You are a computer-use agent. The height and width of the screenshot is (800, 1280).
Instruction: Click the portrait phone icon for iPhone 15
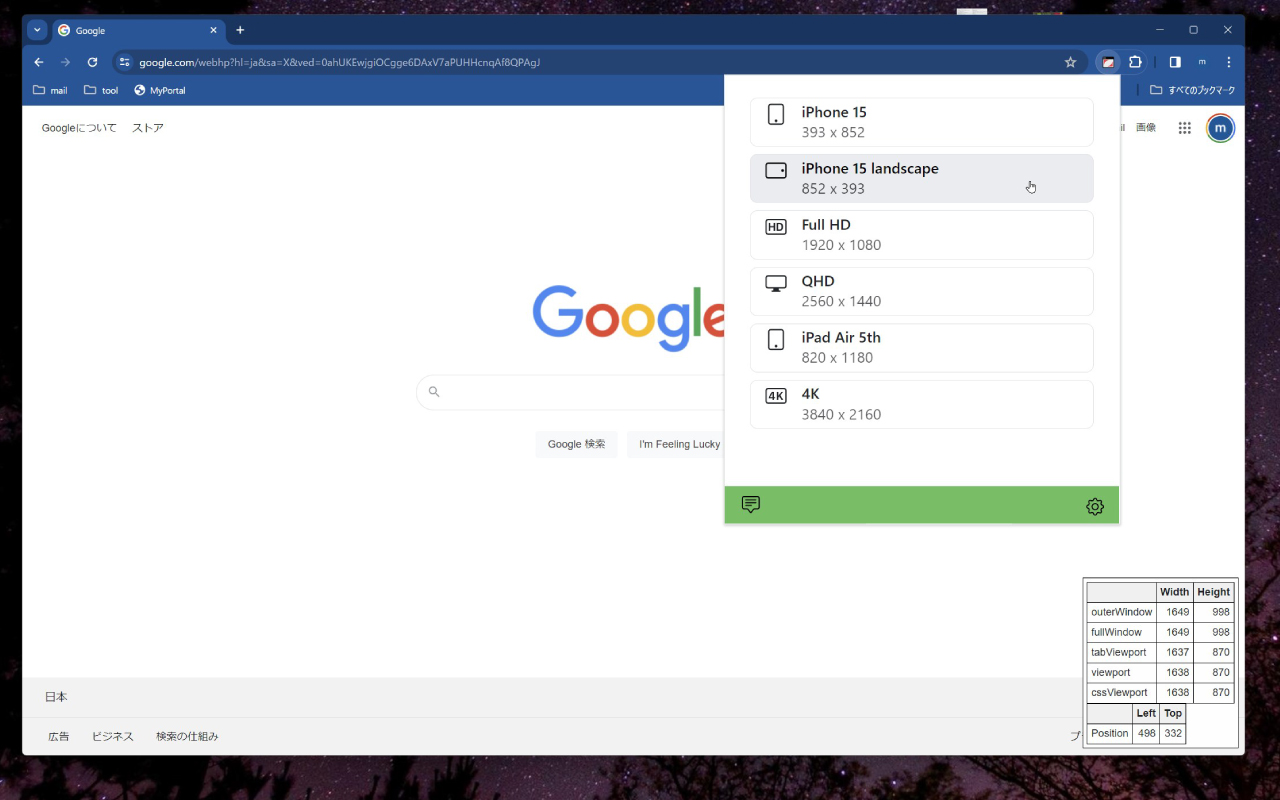coord(776,114)
